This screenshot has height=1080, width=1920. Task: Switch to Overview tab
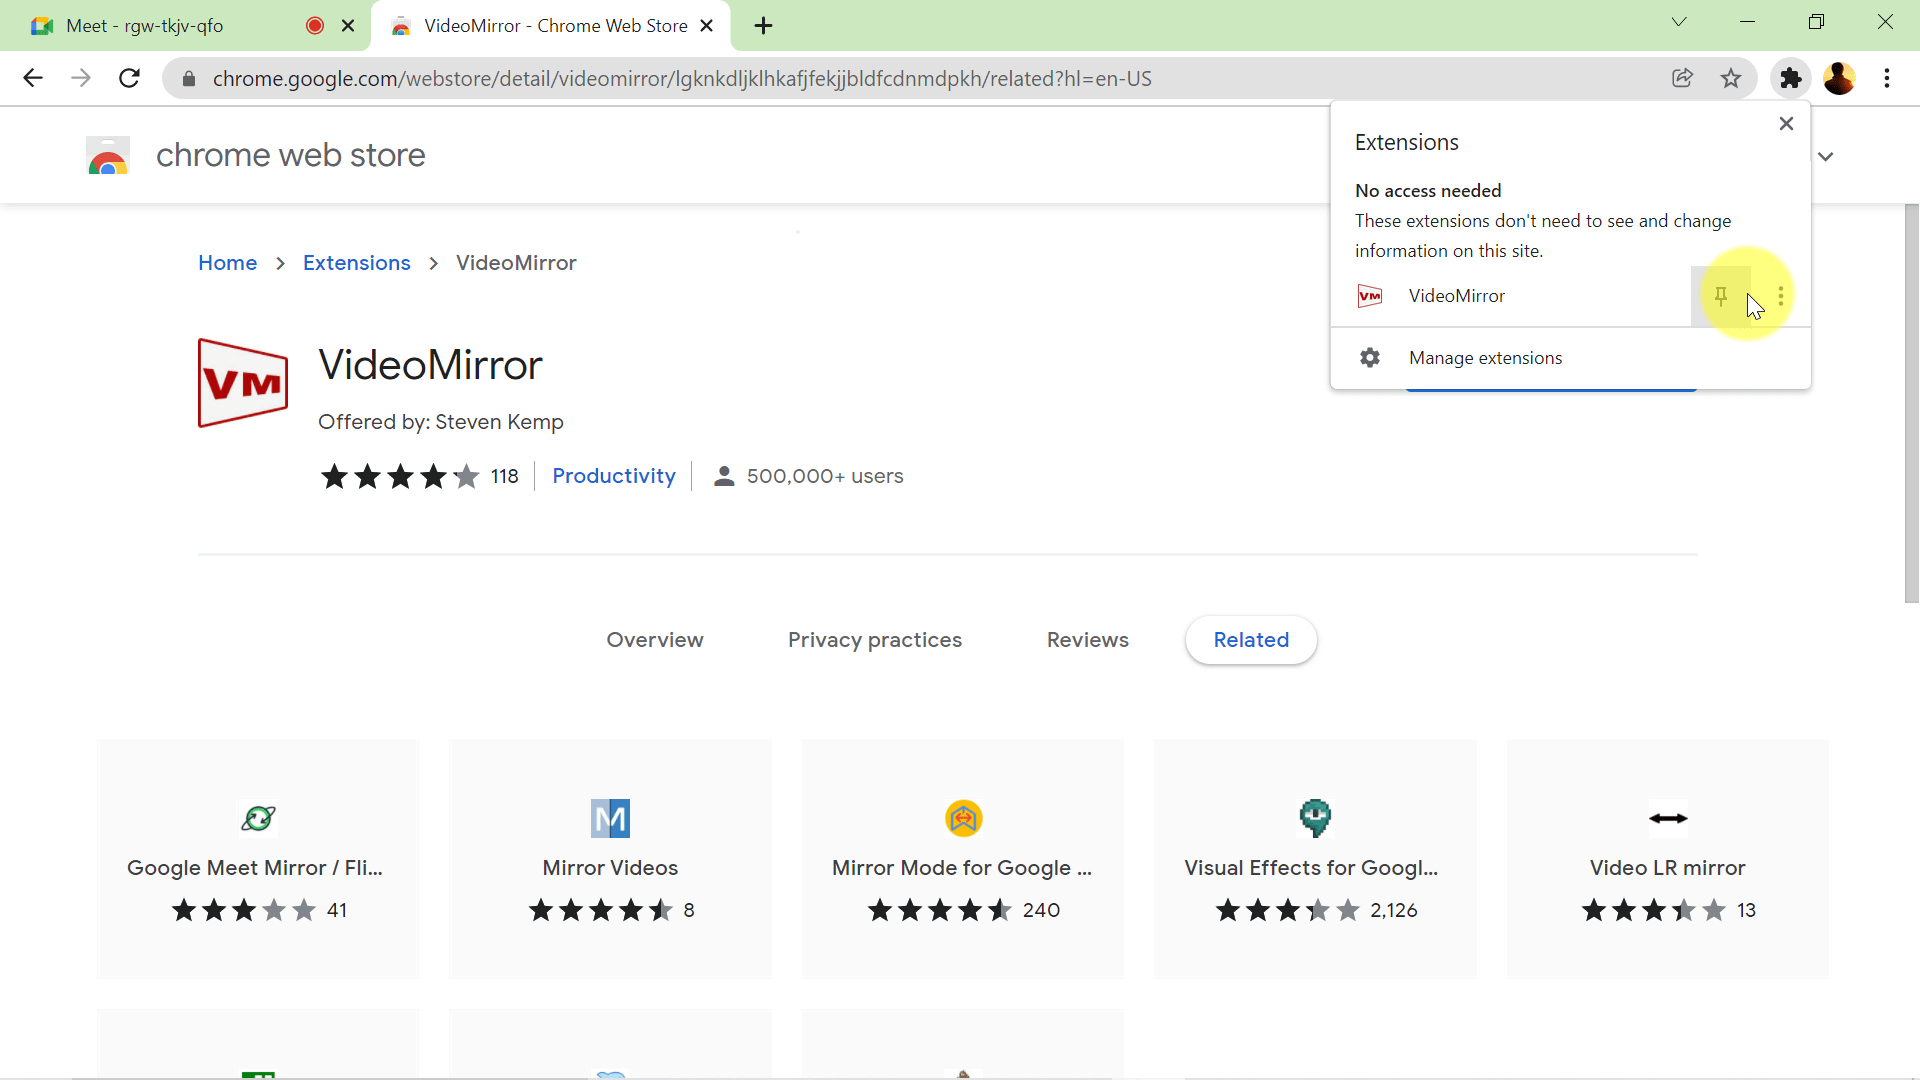click(x=655, y=640)
